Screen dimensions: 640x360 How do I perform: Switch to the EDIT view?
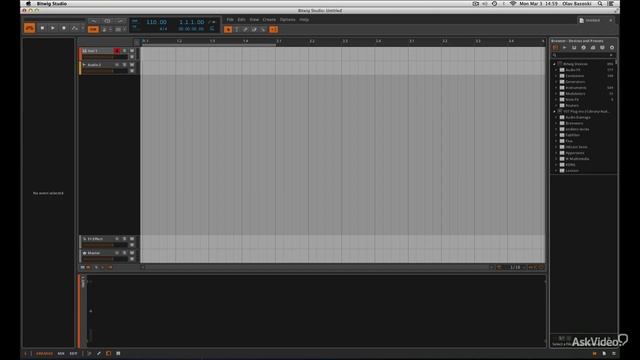click(x=73, y=353)
